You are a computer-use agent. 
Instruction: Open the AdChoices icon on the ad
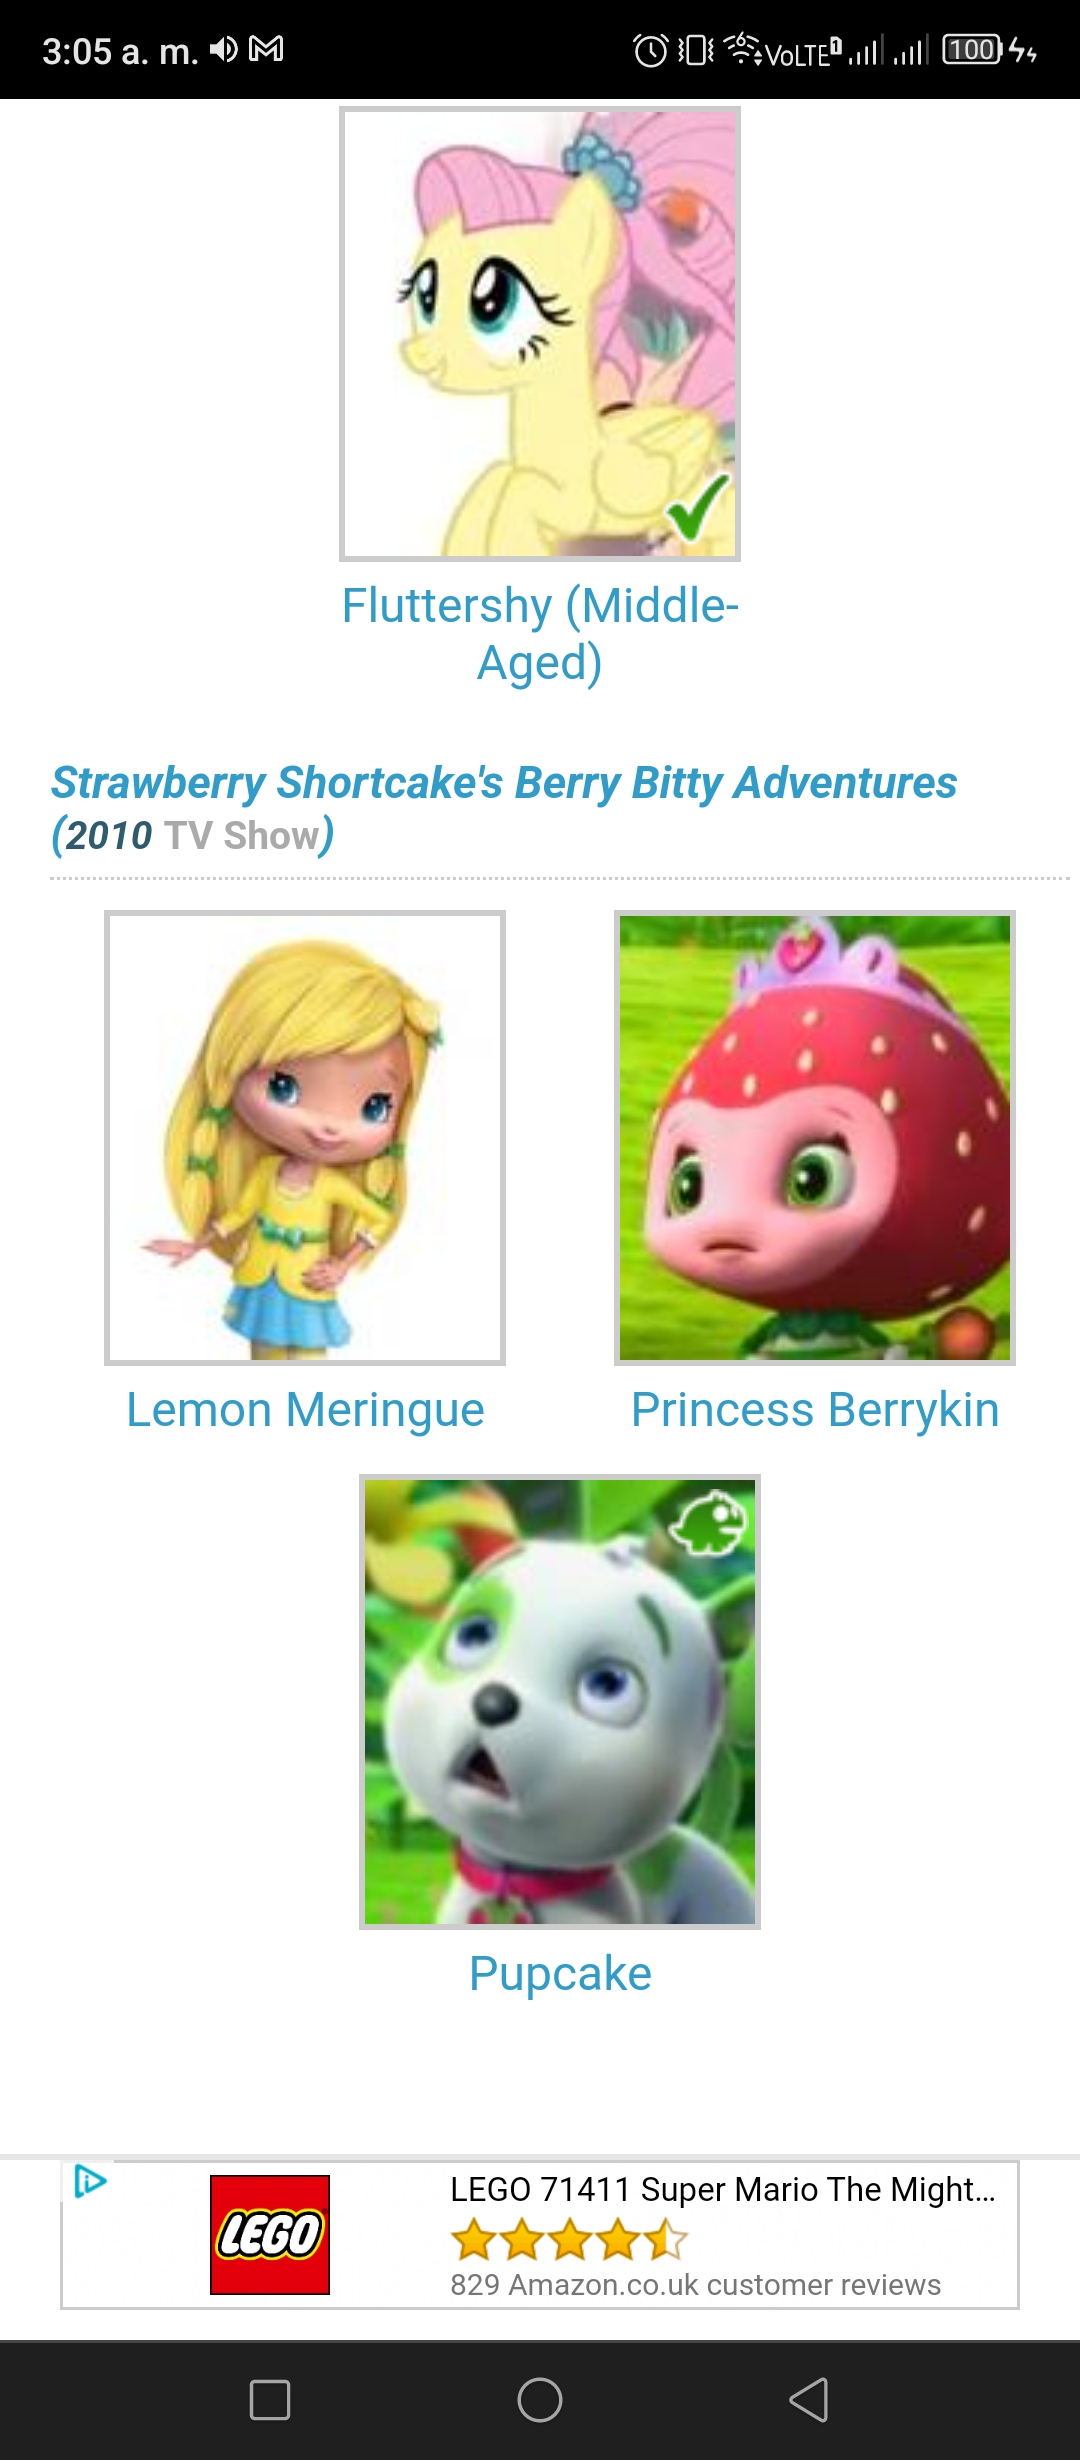click(90, 2181)
